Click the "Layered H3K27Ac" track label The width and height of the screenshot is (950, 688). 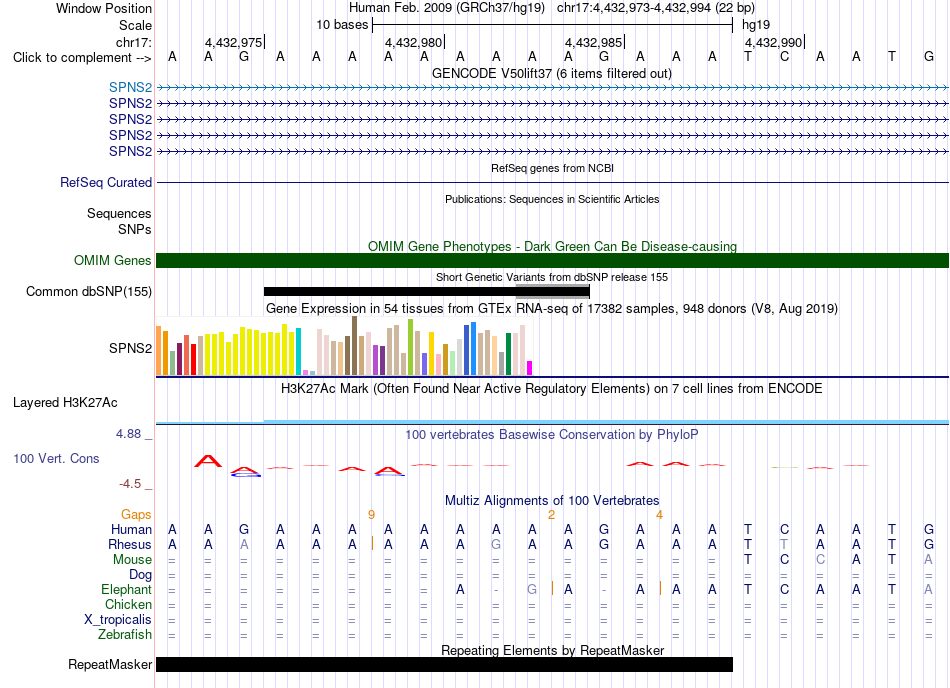(x=65, y=403)
